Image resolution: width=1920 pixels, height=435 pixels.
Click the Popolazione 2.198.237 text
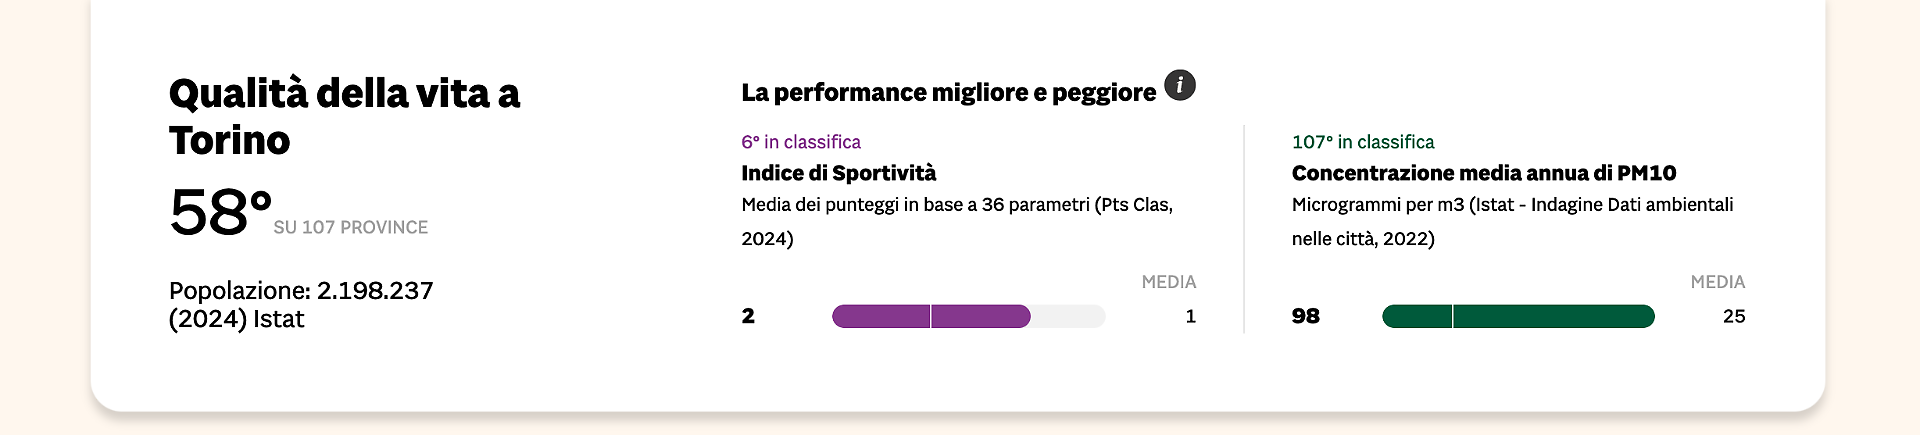coord(301,305)
